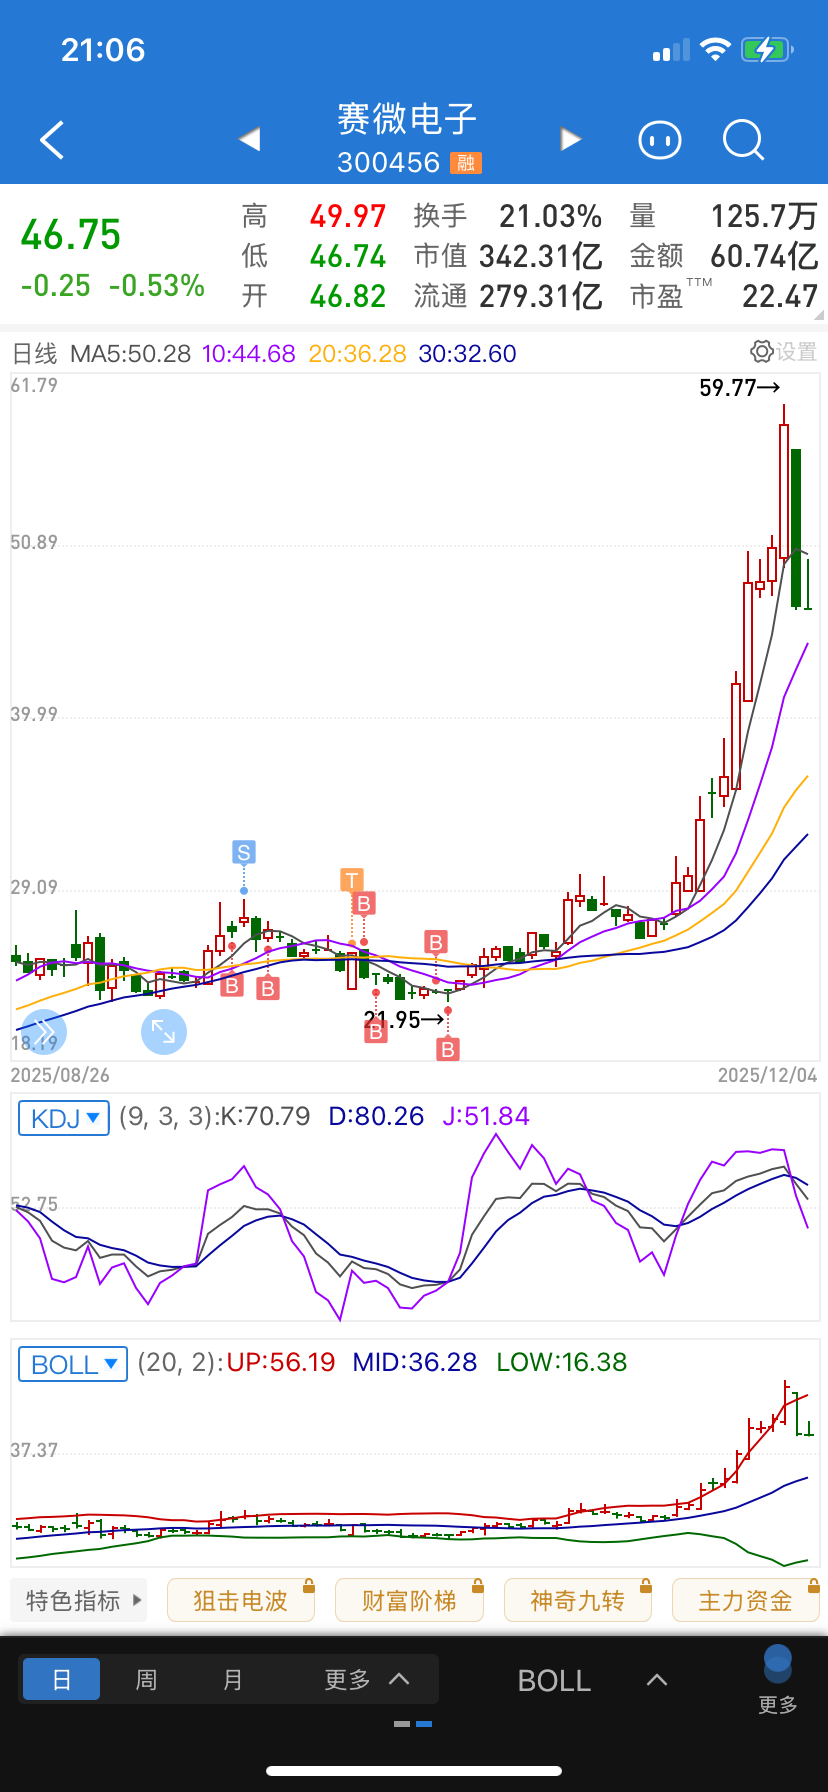The image size is (828, 1792).
Task: Tap the orange T marker on chart
Action: (351, 880)
